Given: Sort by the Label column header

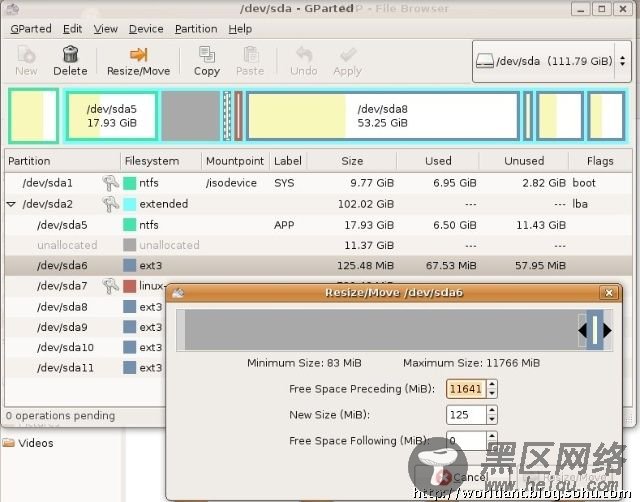Looking at the screenshot, I should [288, 161].
